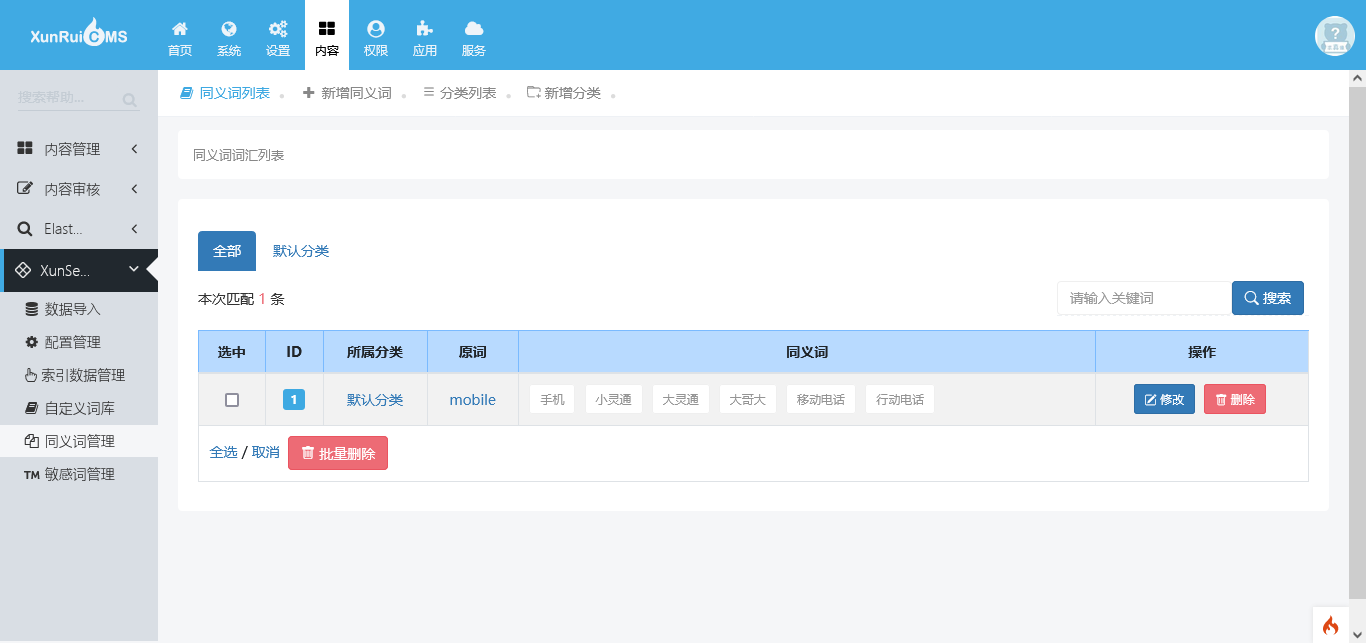Click the 大灵通 synonym tag
The image size is (1366, 643).
click(x=681, y=400)
